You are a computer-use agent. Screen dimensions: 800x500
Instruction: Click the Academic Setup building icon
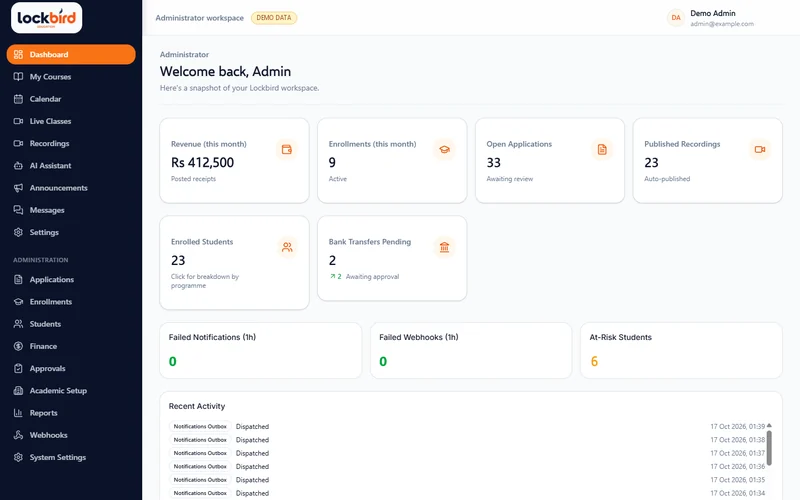click(x=18, y=390)
